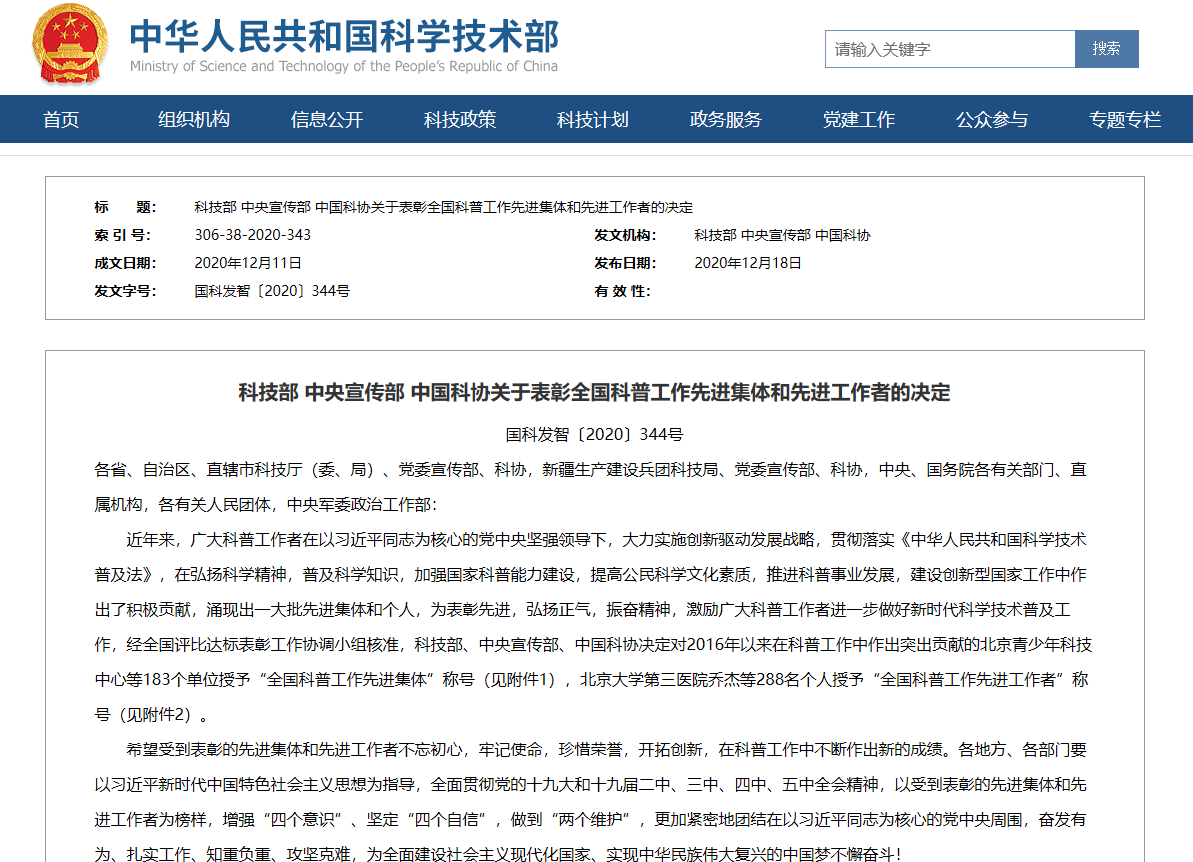The width and height of the screenshot is (1193, 862).
Task: Click the publish date 2020年12月18日
Action: coord(748,263)
